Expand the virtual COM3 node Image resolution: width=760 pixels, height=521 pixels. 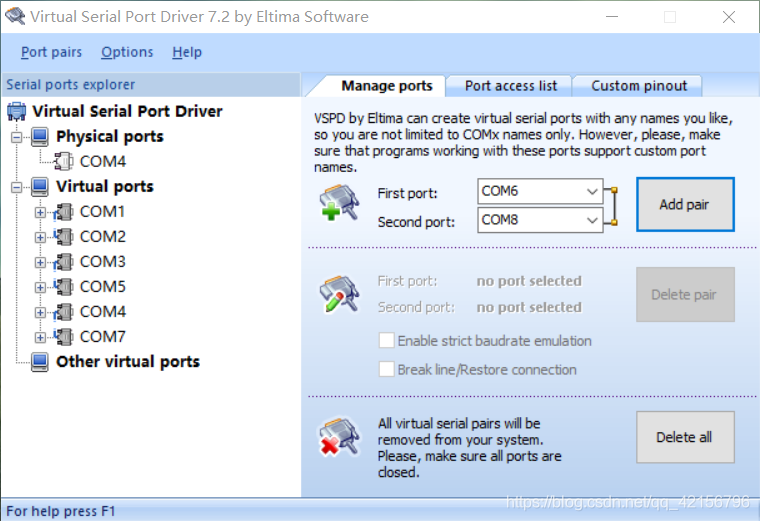tap(41, 262)
